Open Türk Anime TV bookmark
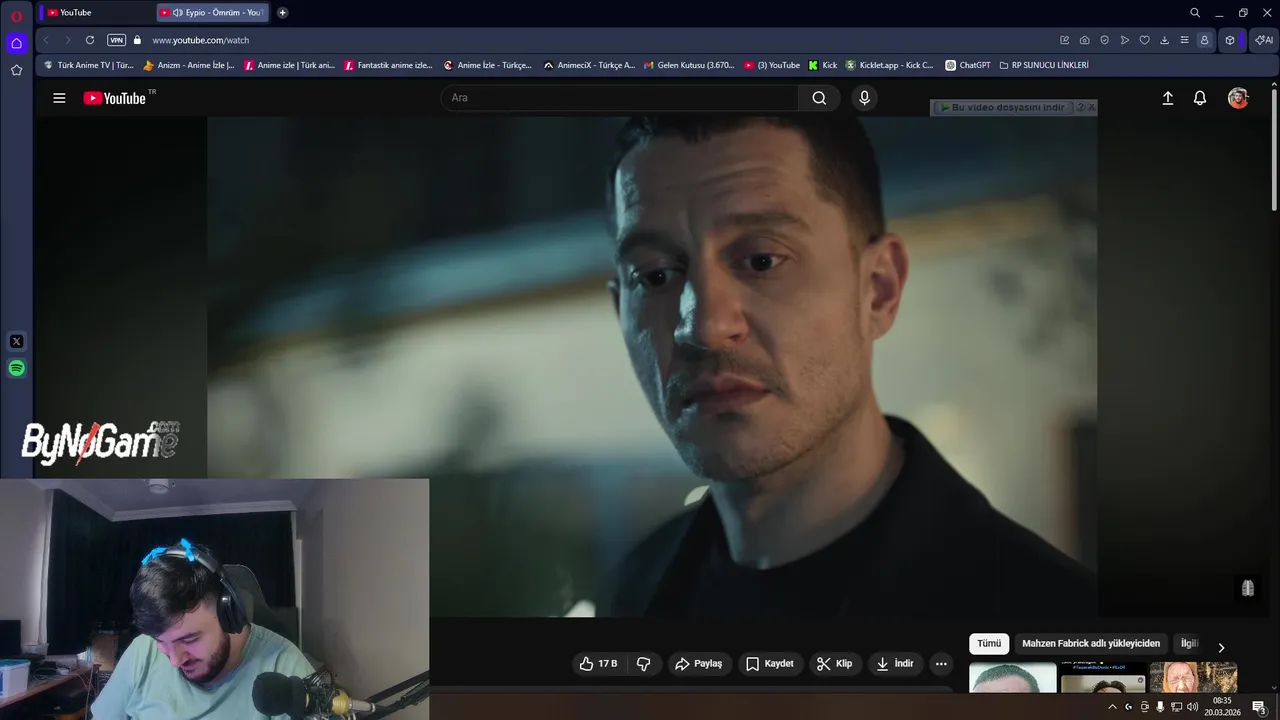The image size is (1280, 720). (89, 65)
